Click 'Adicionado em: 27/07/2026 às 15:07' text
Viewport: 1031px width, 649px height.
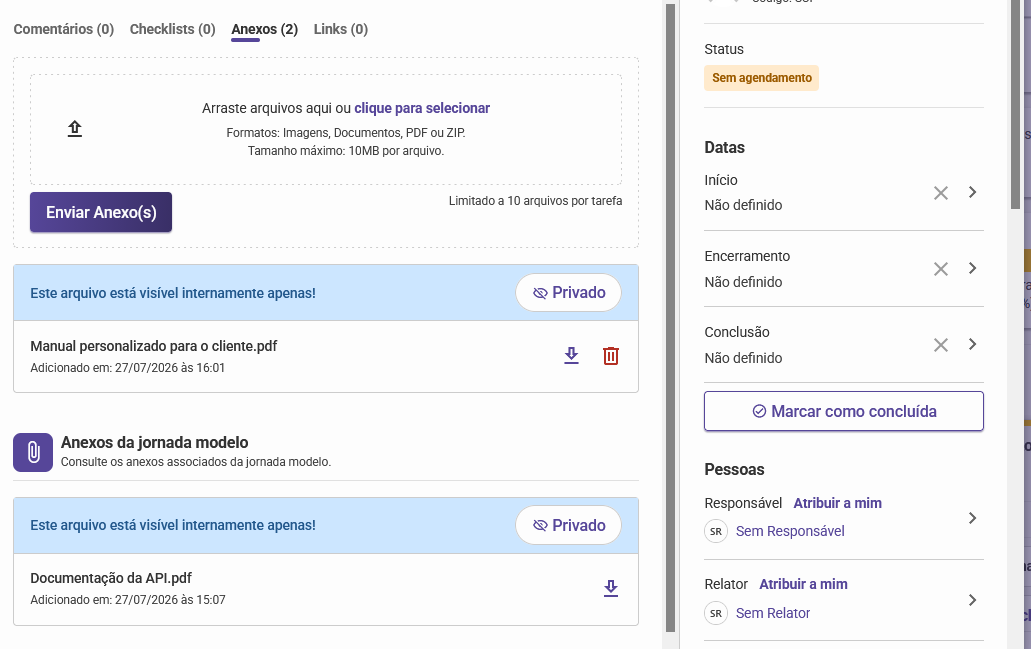tap(128, 600)
